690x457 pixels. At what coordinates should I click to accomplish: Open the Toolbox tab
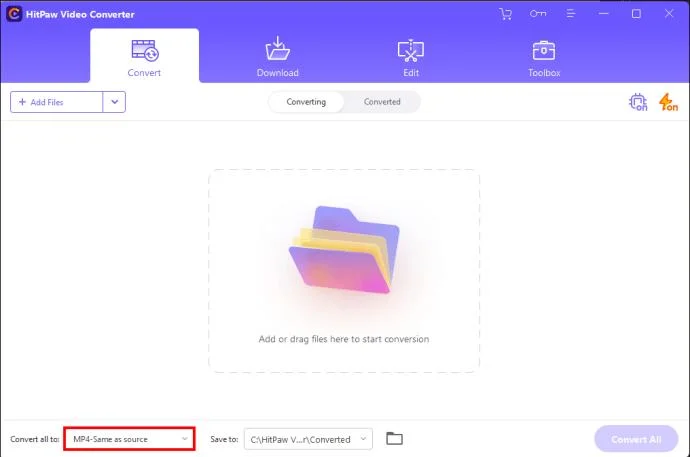point(544,59)
